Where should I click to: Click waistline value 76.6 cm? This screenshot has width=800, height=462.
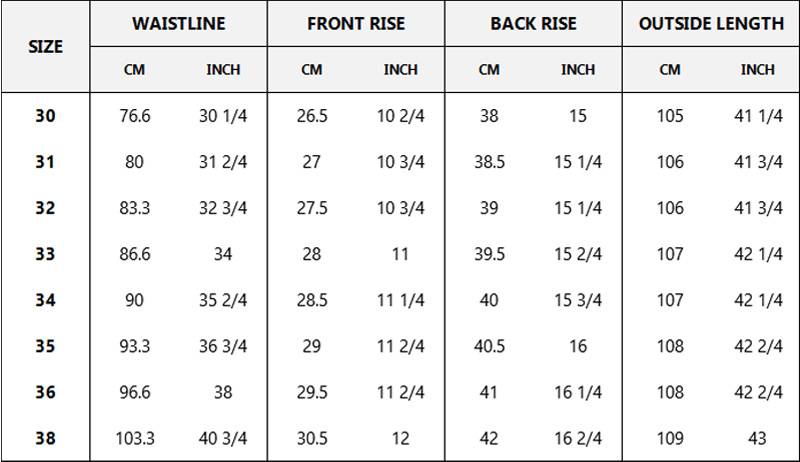tap(135, 116)
